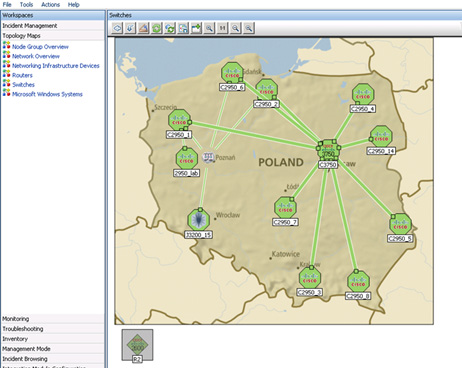This screenshot has height=368, width=462.
Task: Click the save map layout icon
Action: click(183, 28)
